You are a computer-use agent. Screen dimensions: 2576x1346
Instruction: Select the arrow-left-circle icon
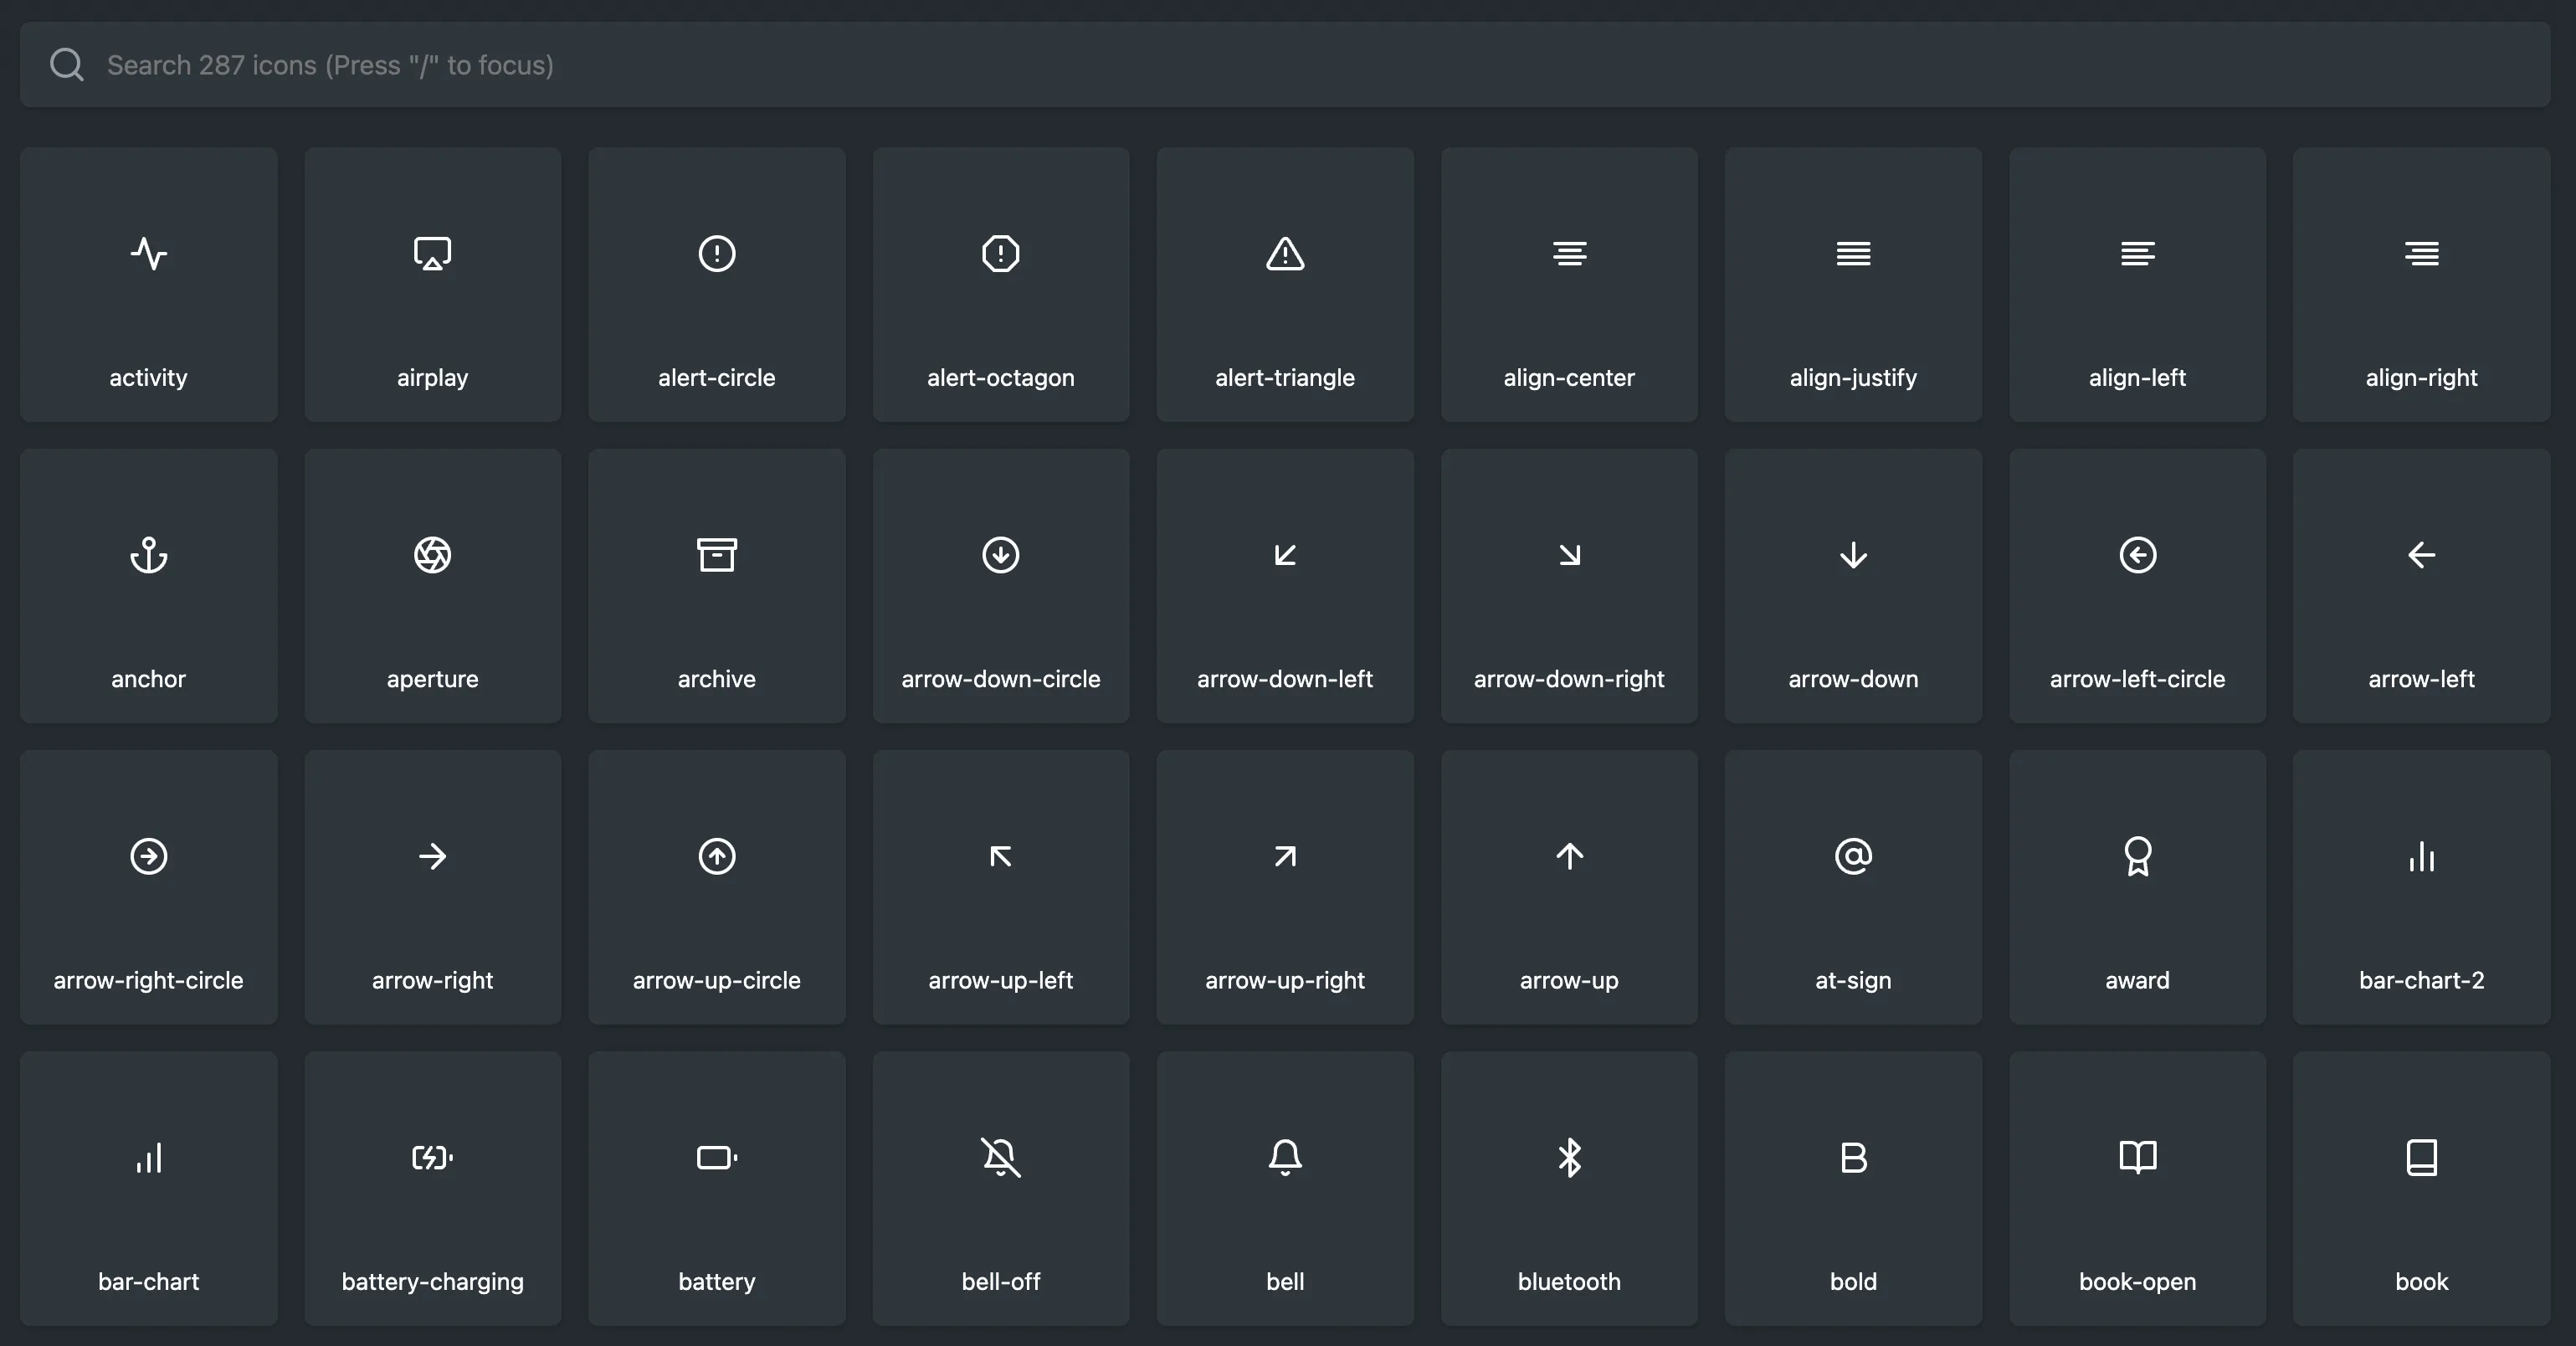pyautogui.click(x=2137, y=555)
